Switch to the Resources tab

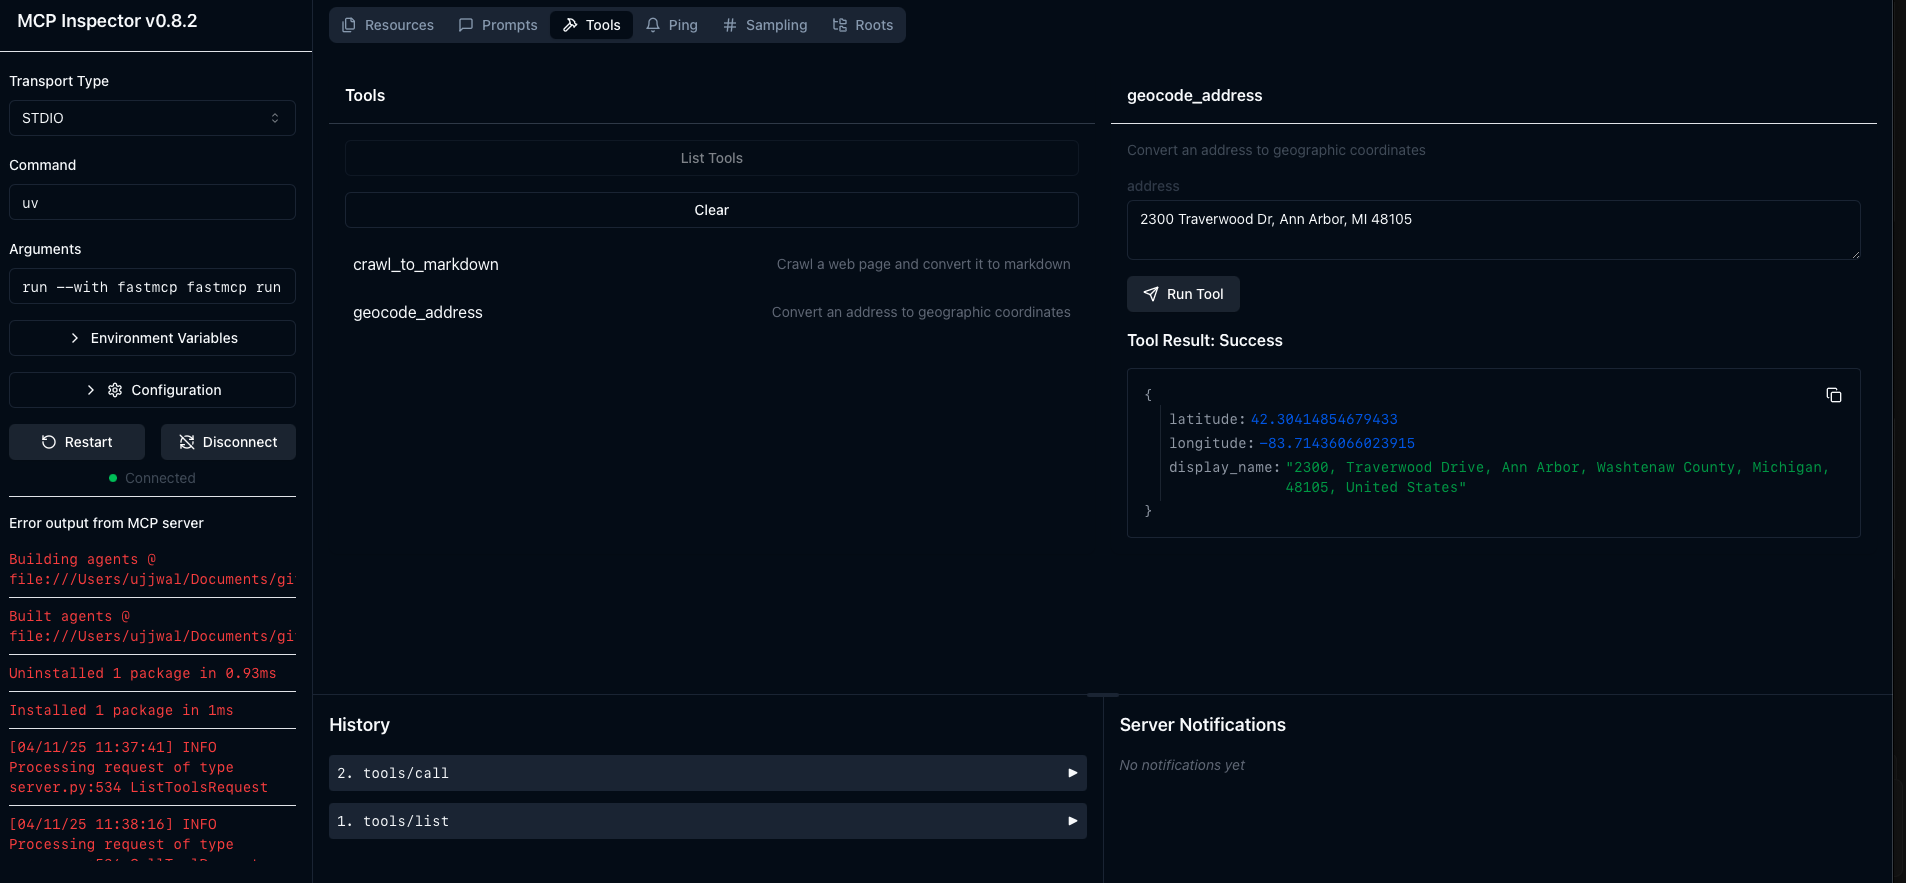tap(388, 25)
